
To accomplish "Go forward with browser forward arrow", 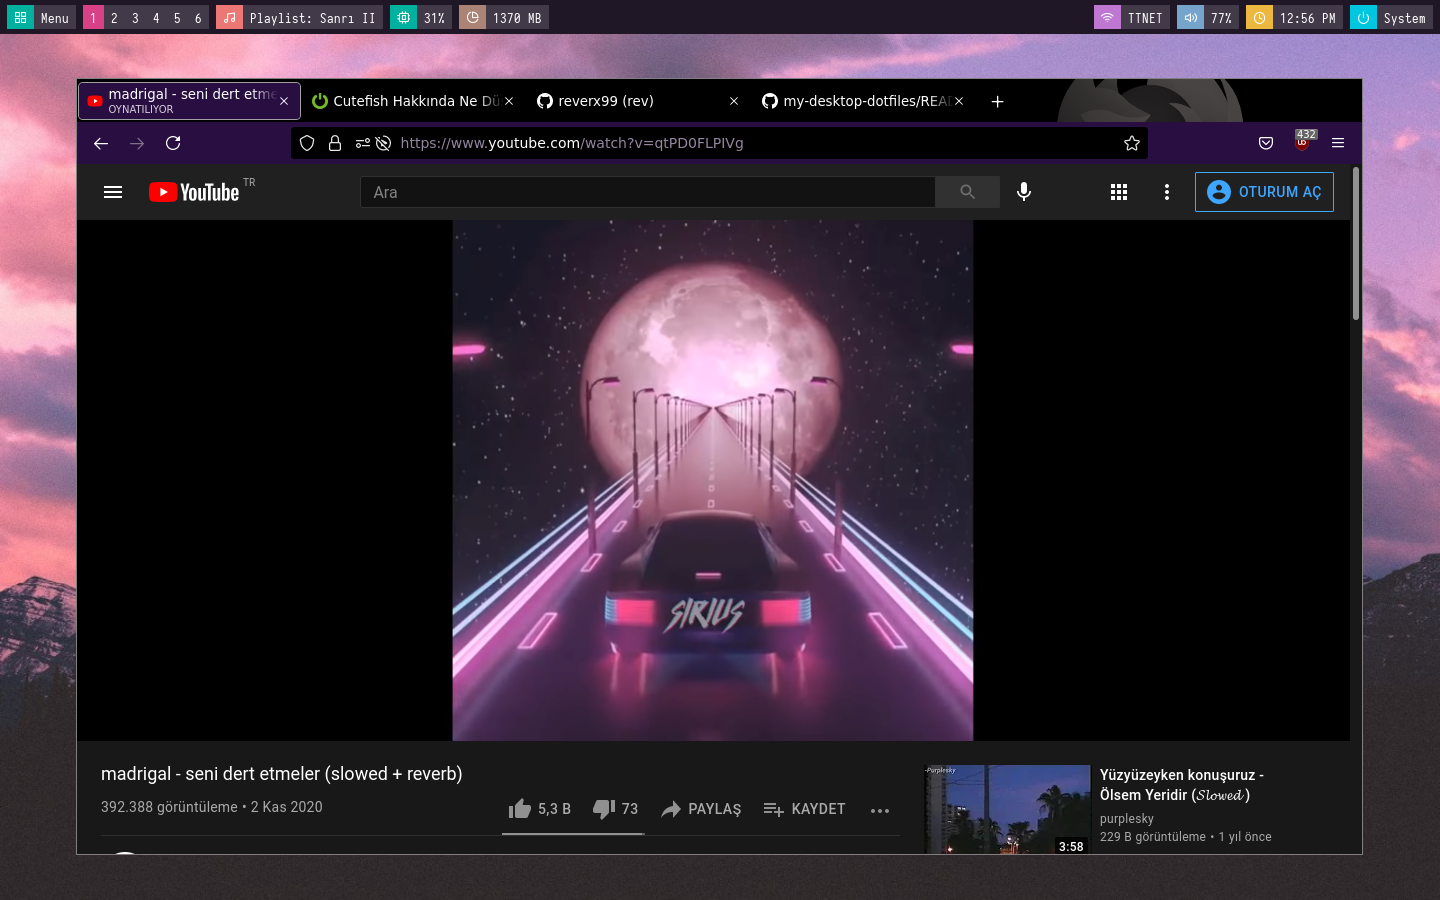I will click(x=137, y=143).
